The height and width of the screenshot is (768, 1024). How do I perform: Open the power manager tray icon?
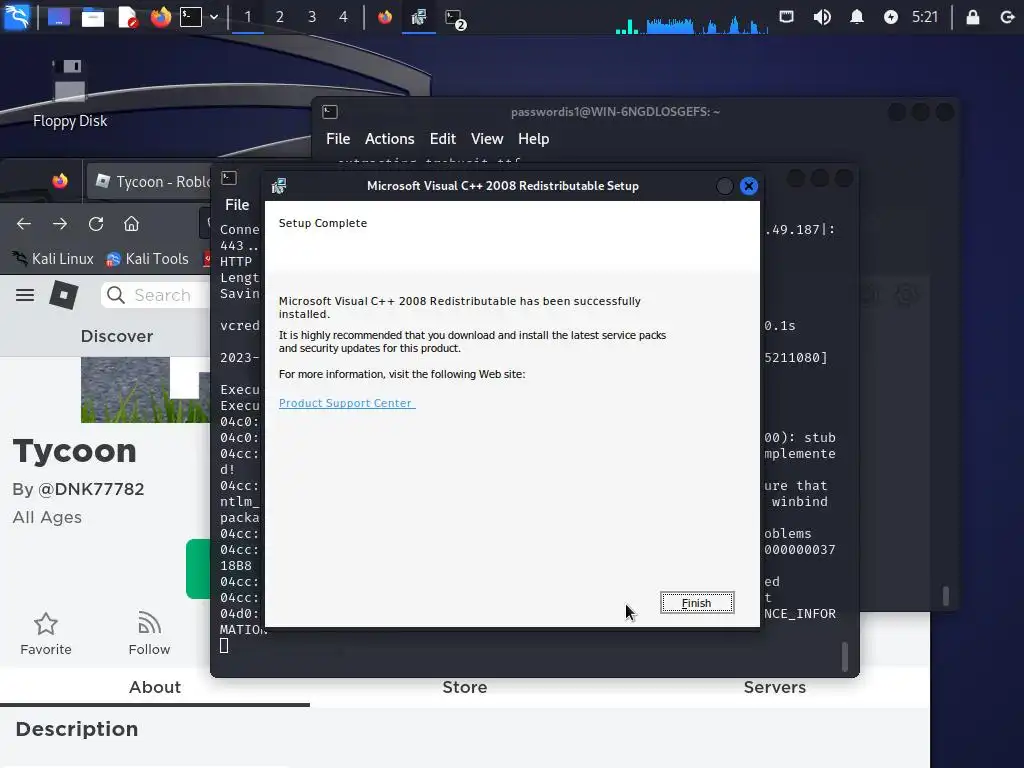point(891,17)
